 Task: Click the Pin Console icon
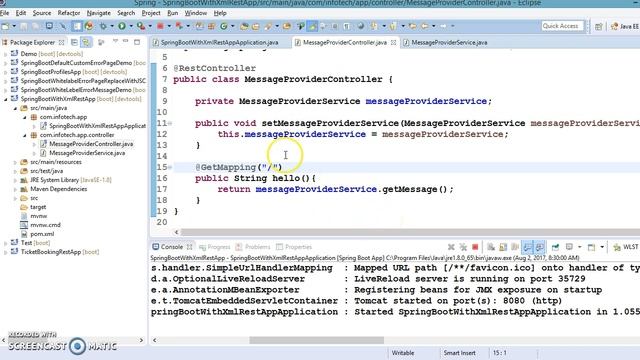[556, 247]
